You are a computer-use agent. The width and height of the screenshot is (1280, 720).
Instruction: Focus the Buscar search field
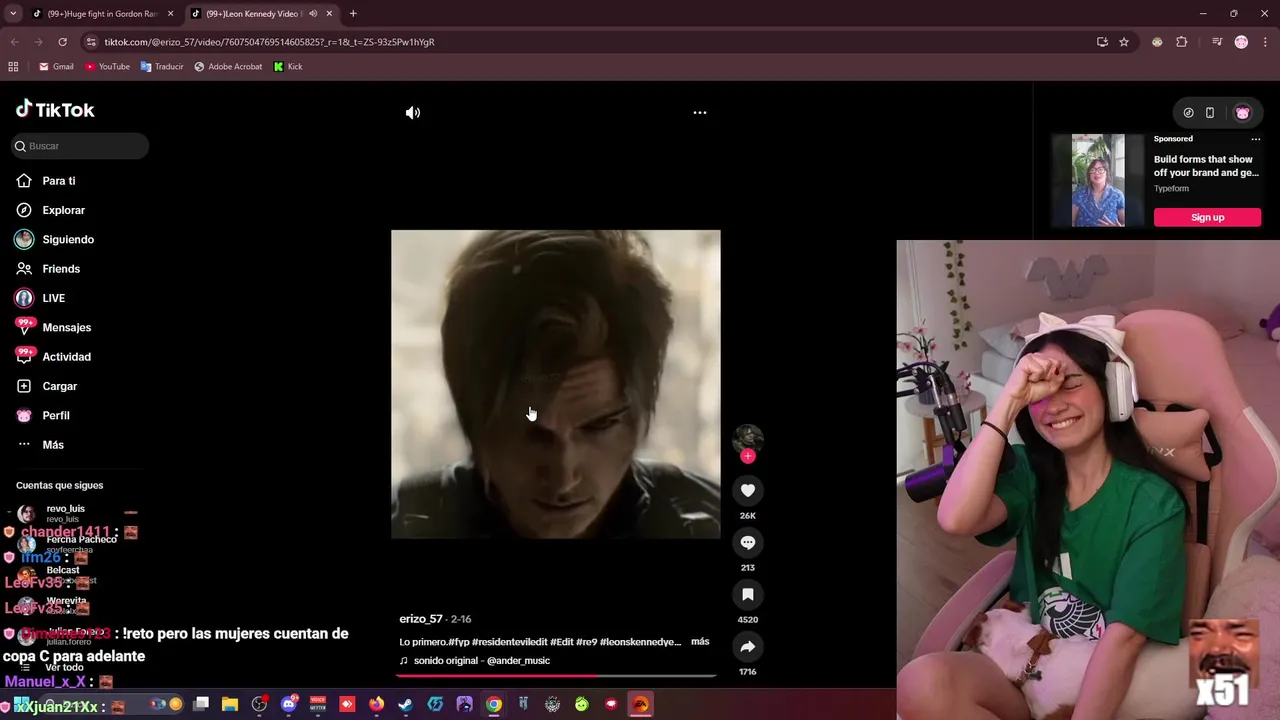click(80, 146)
